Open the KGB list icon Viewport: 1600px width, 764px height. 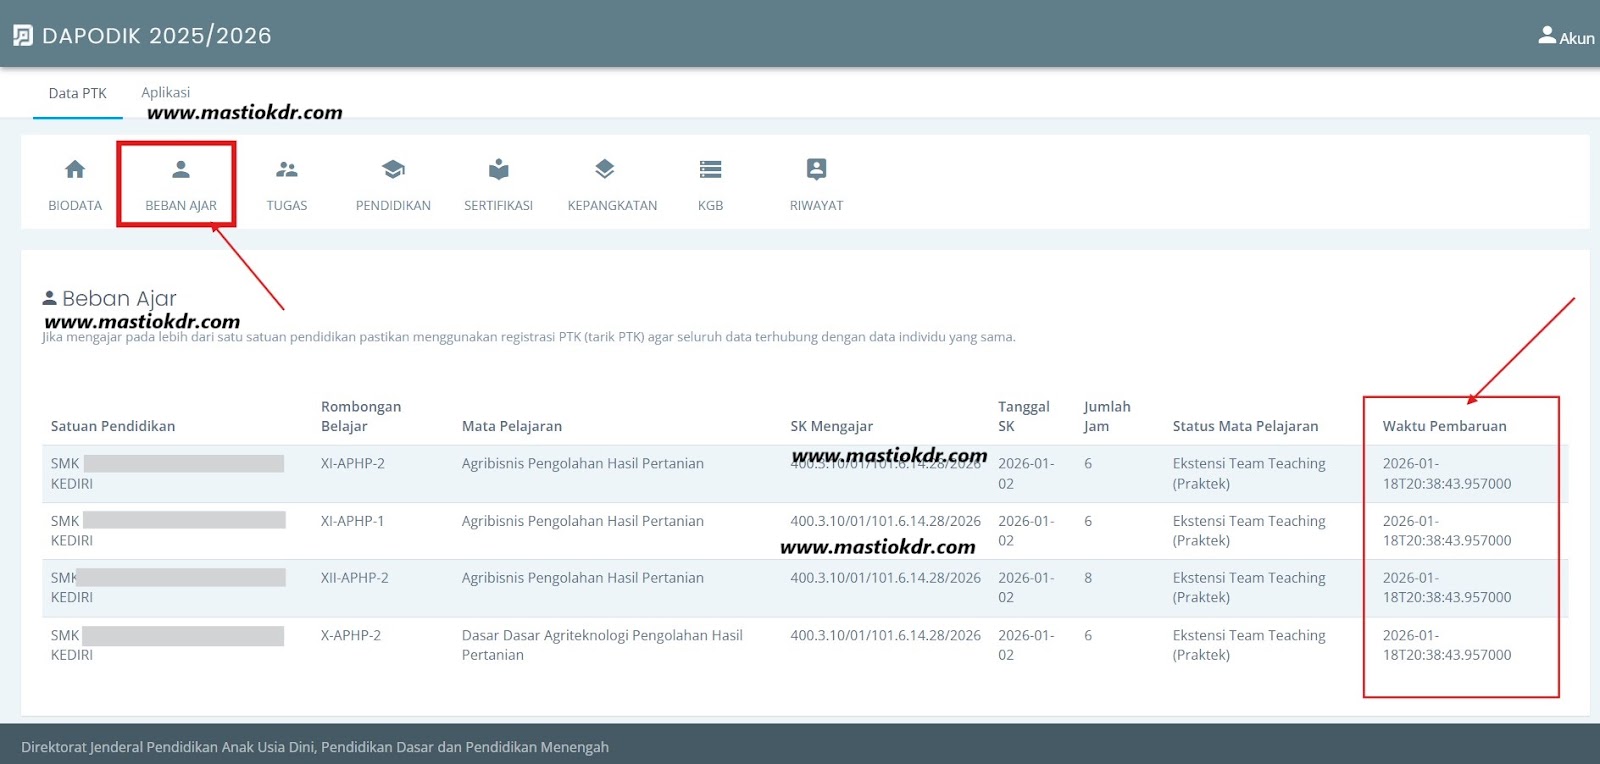tap(711, 169)
